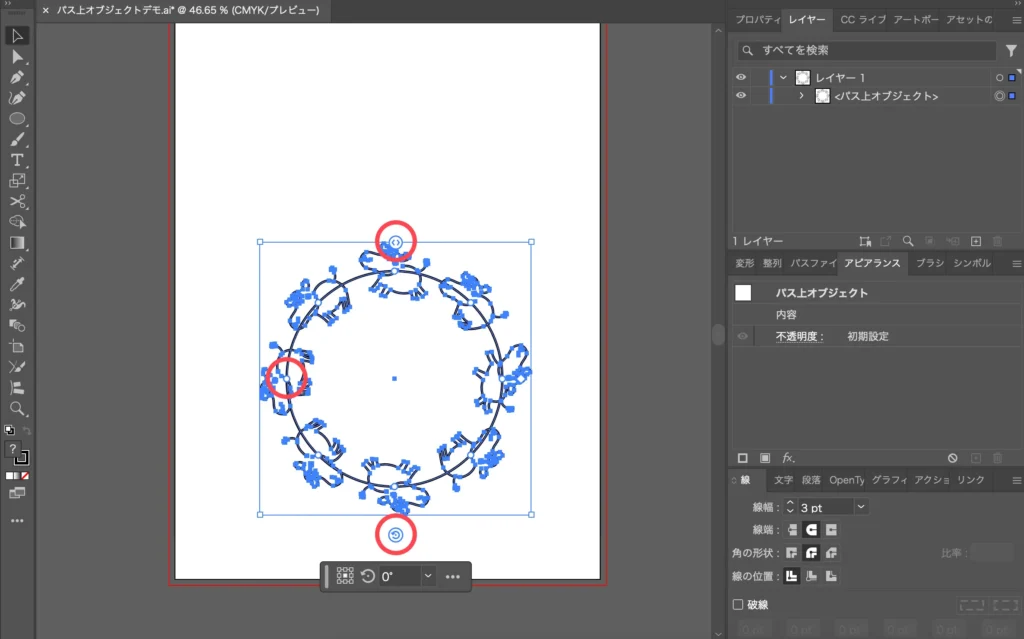Select the Direct Selection tool
Viewport: 1024px width, 639px height.
tap(17, 57)
